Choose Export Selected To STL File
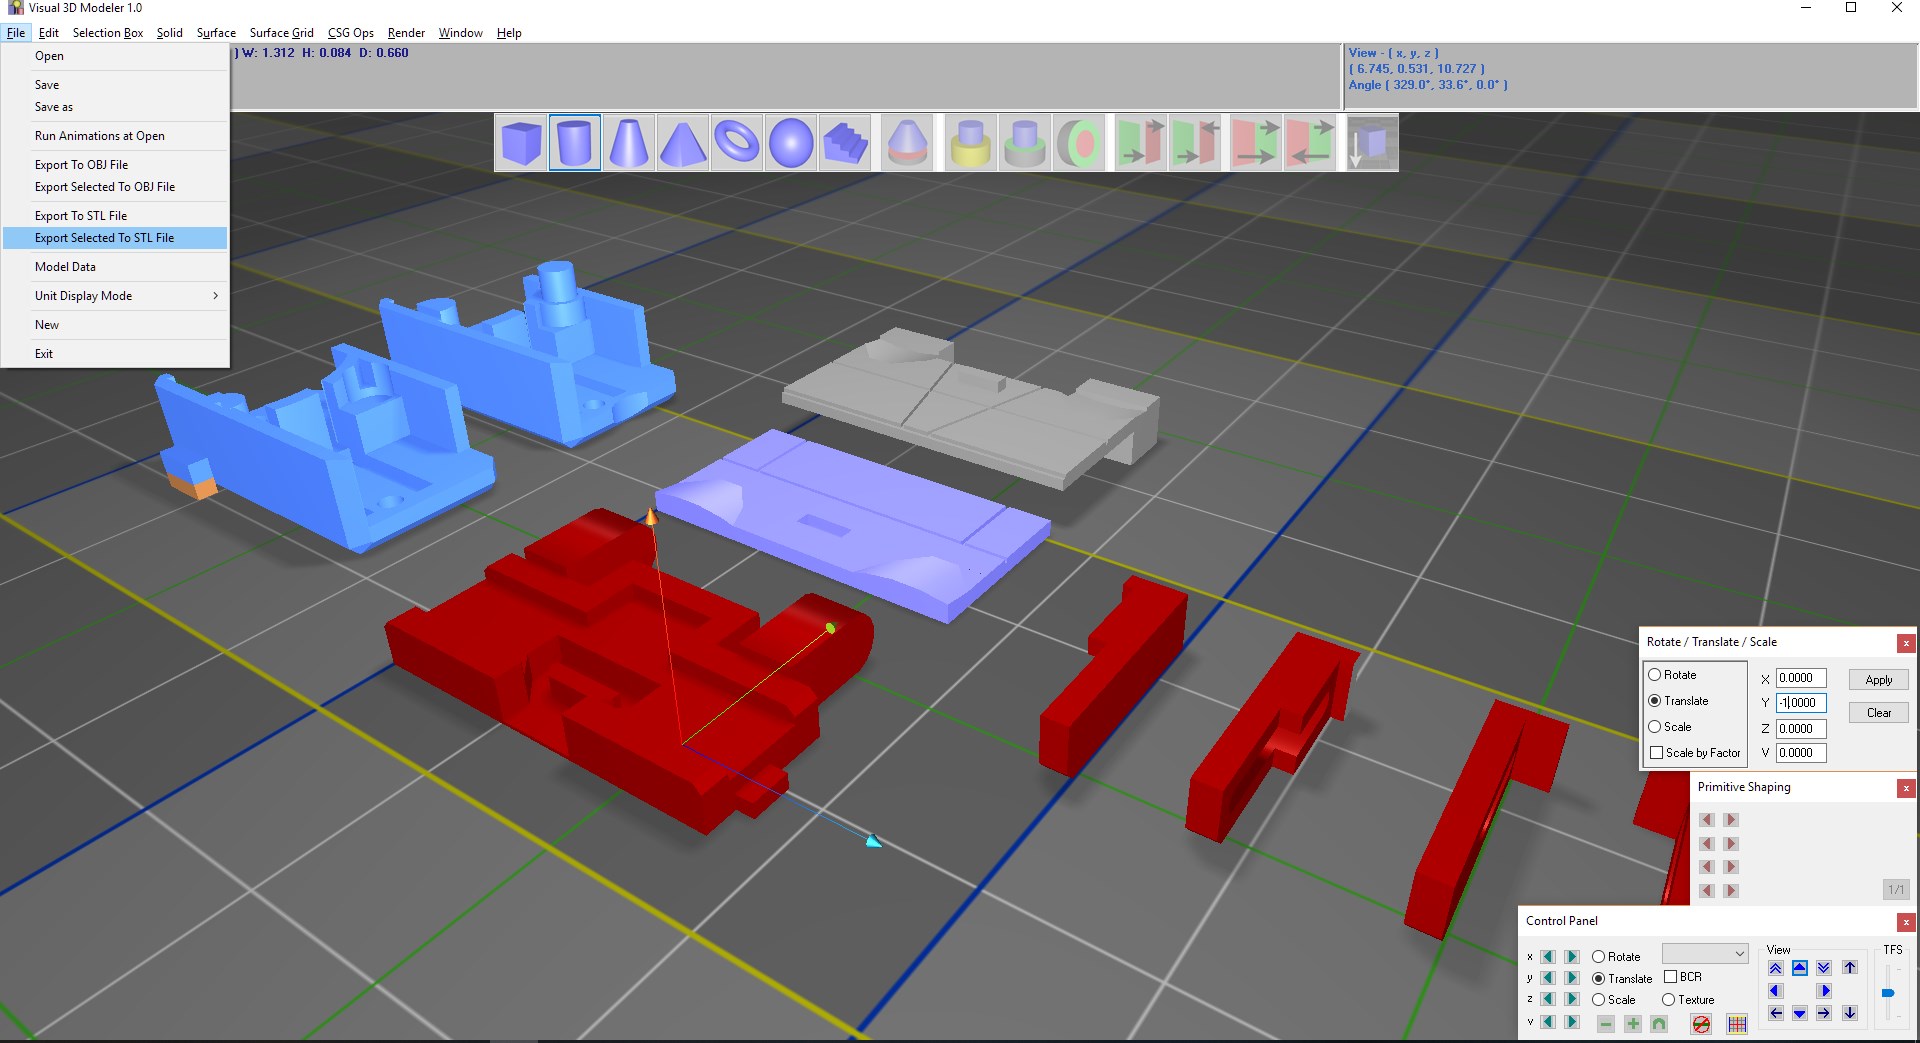Screen dimensions: 1920x1043 (x=106, y=238)
